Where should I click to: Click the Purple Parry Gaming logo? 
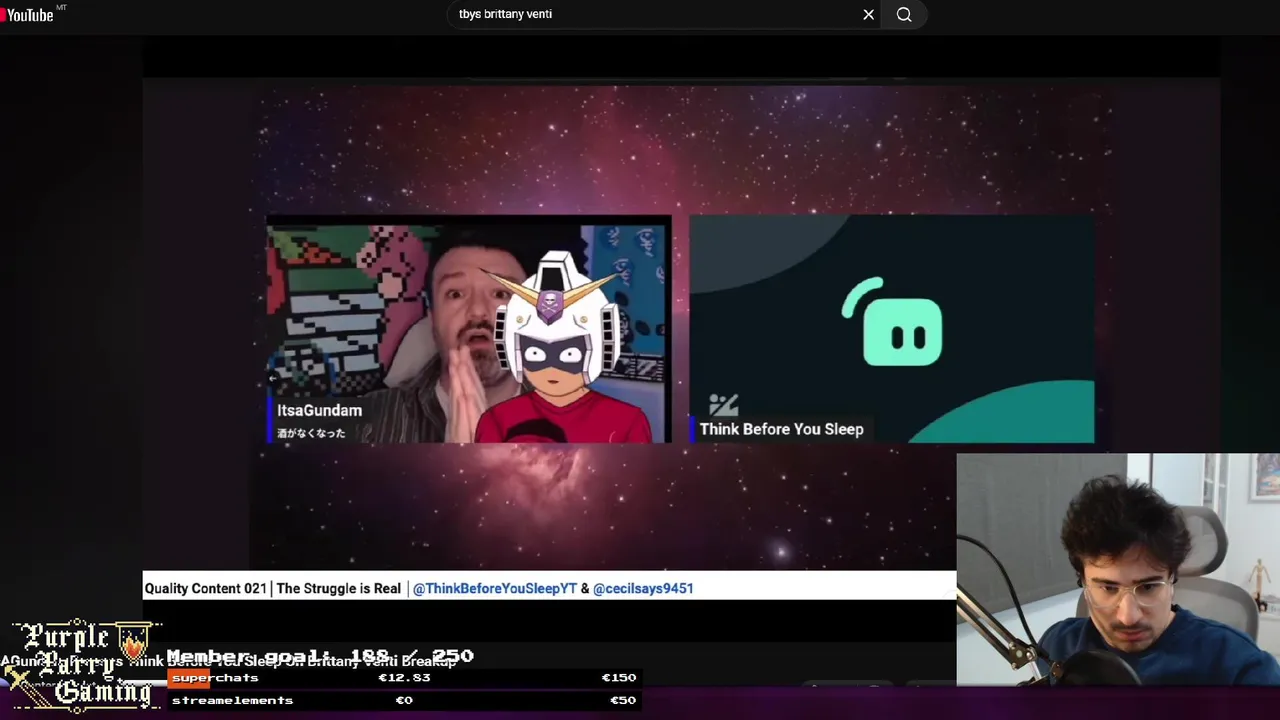pyautogui.click(x=82, y=665)
